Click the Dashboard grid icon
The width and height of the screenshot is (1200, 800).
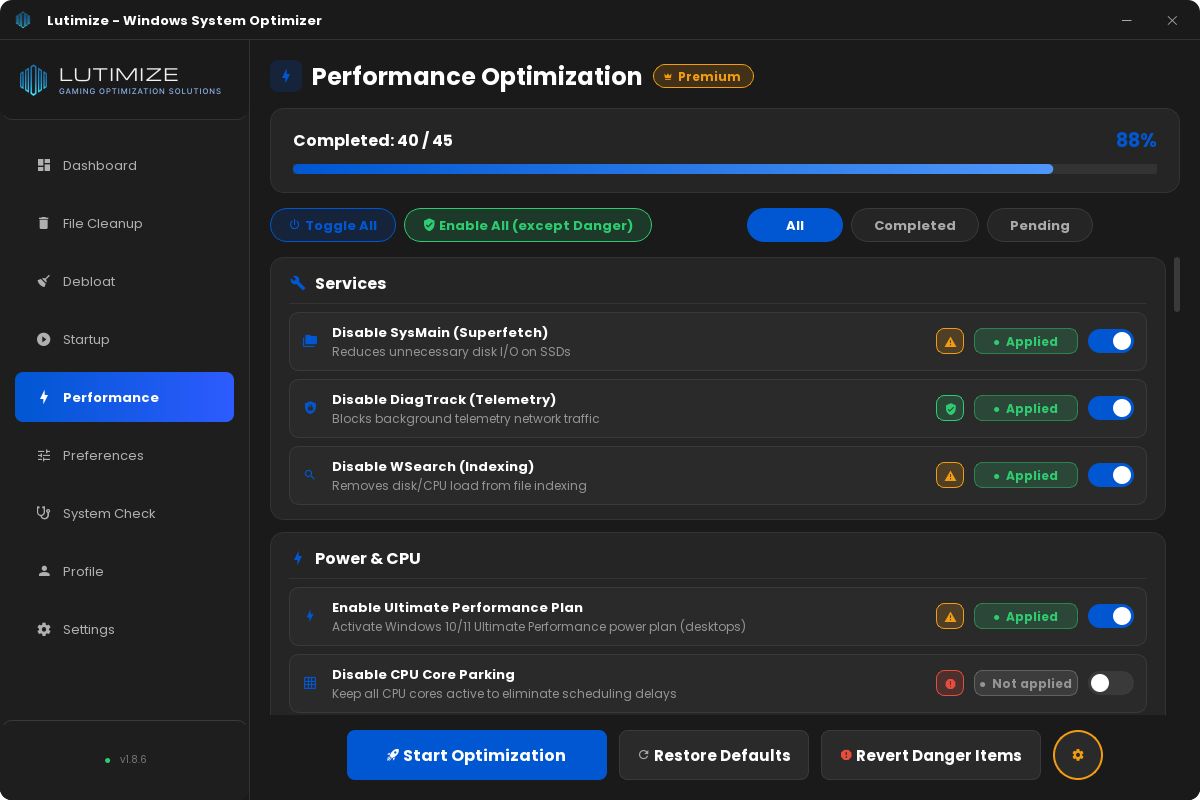coord(44,165)
